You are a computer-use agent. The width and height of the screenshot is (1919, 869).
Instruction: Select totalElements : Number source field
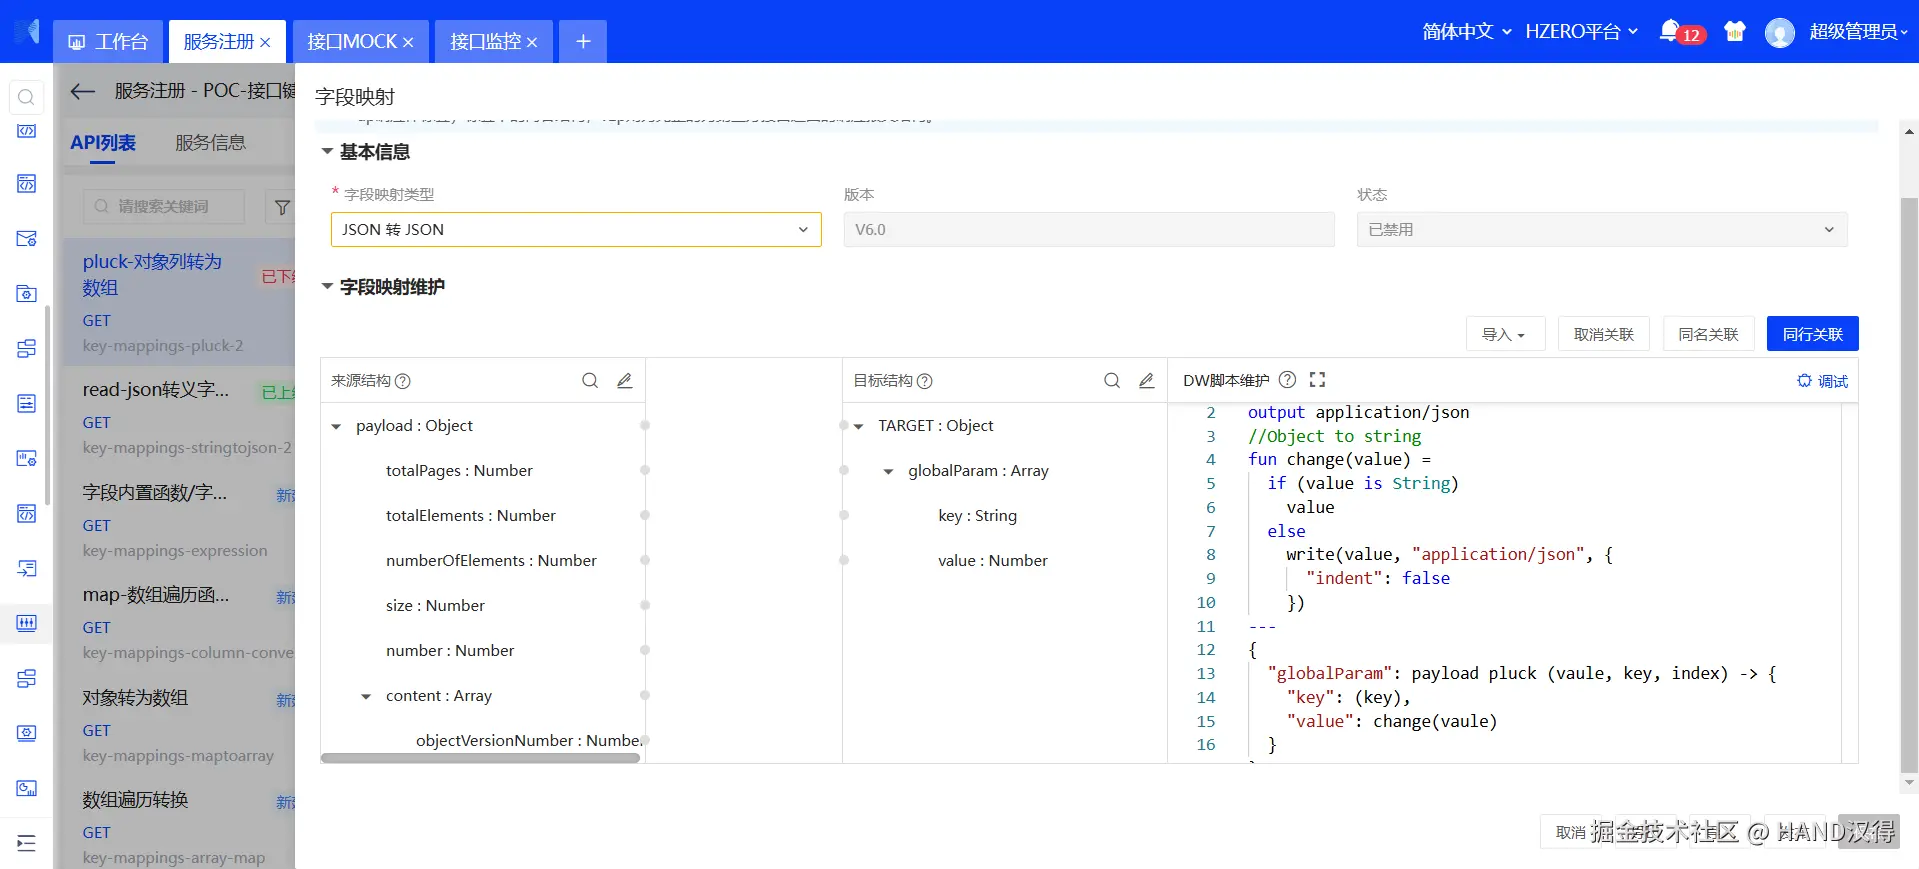coord(471,516)
